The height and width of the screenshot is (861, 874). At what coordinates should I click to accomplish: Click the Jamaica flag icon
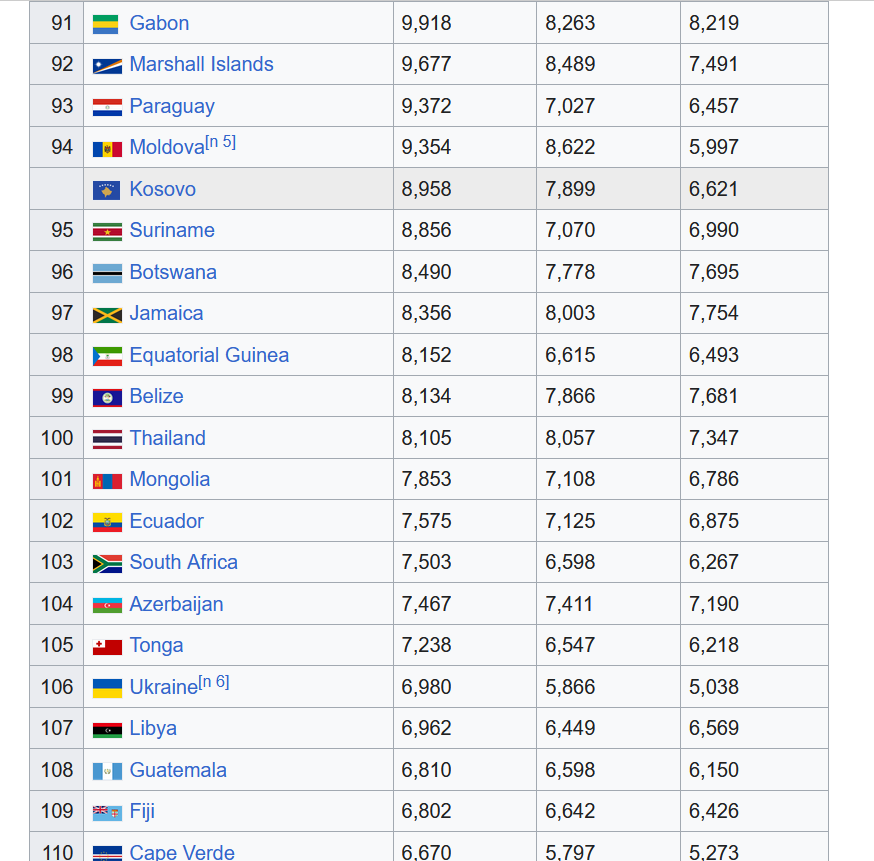[x=107, y=315]
